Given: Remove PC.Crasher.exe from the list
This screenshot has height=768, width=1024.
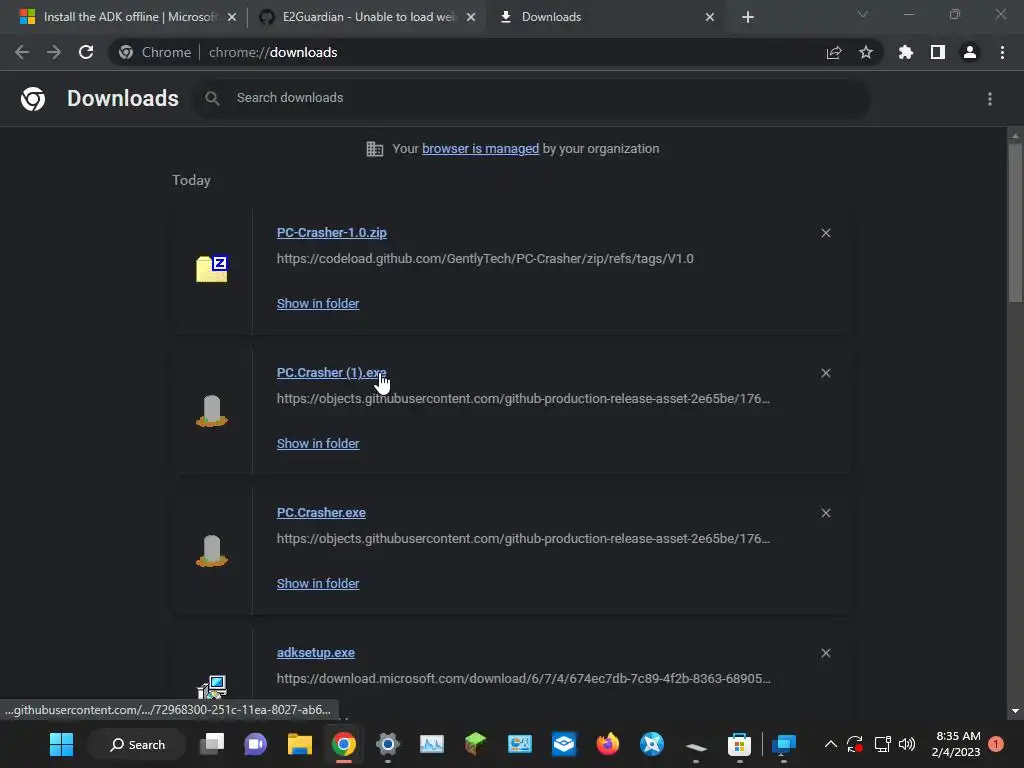Looking at the screenshot, I should [x=825, y=513].
